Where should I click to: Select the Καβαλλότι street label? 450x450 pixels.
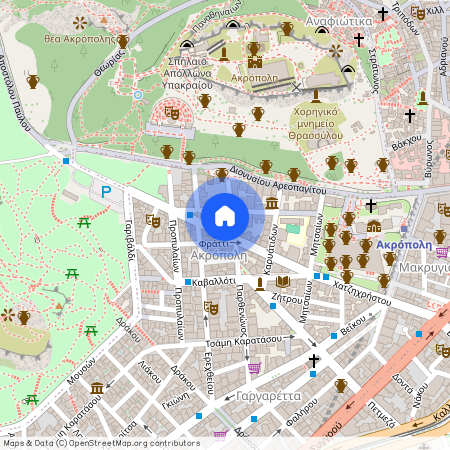pos(214,282)
